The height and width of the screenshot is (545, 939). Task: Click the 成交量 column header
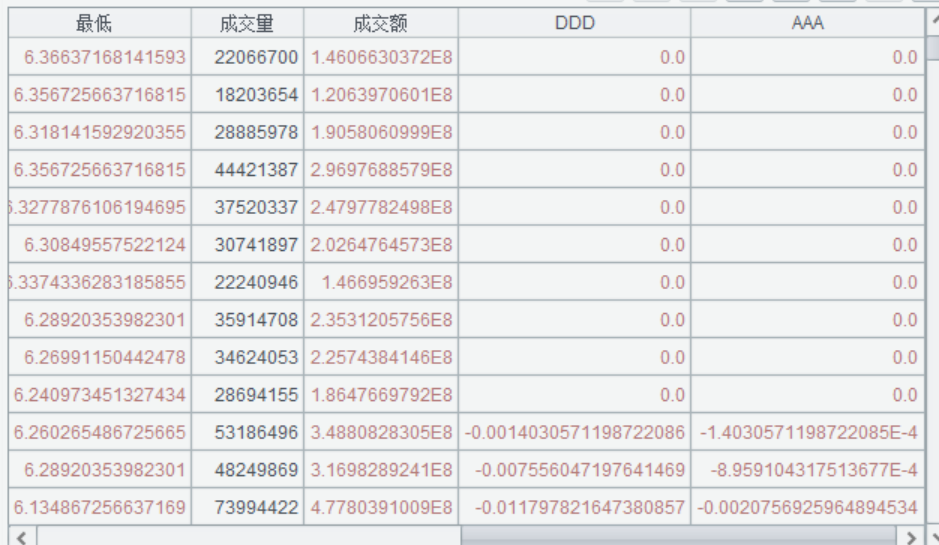(x=247, y=23)
